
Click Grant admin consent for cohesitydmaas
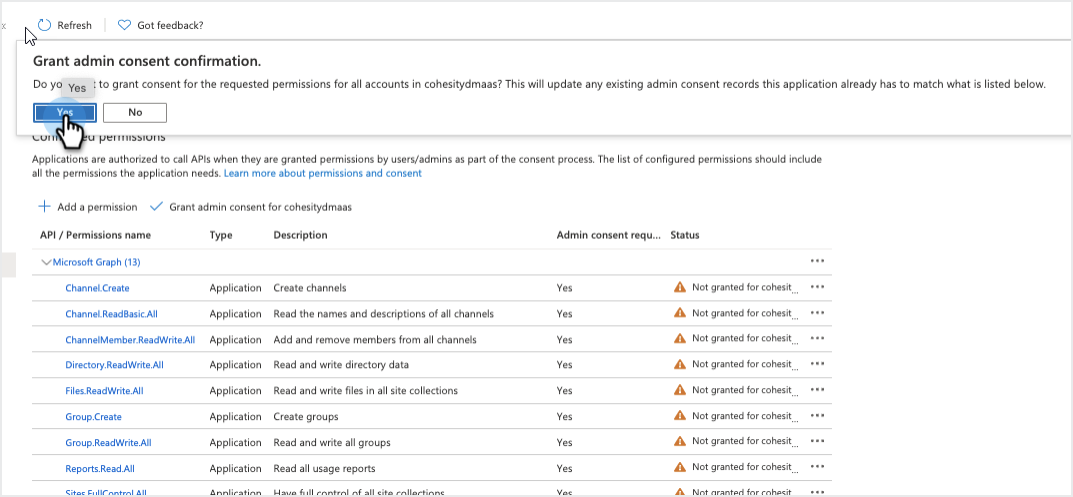click(x=261, y=207)
